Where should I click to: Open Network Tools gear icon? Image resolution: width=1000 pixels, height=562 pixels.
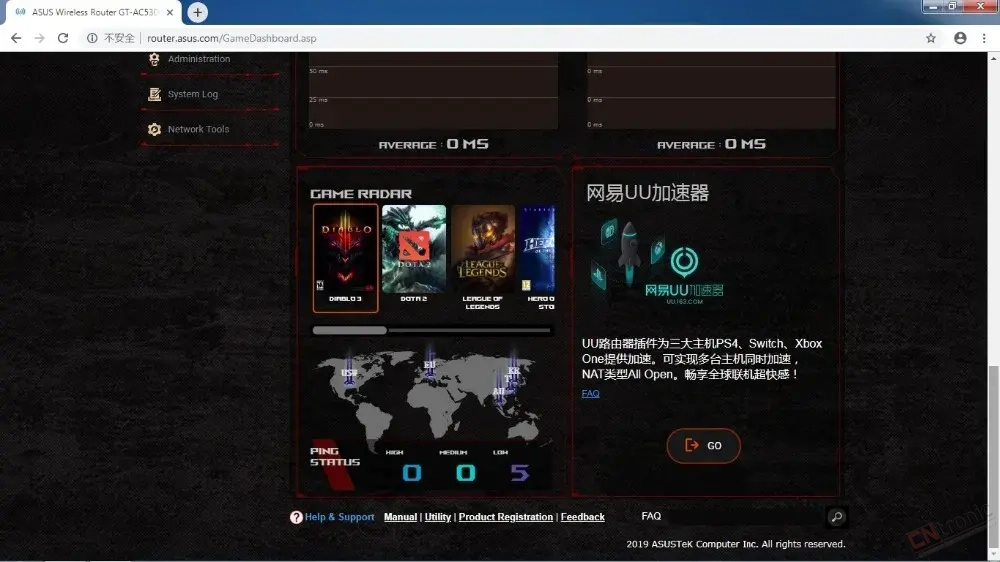[154, 129]
